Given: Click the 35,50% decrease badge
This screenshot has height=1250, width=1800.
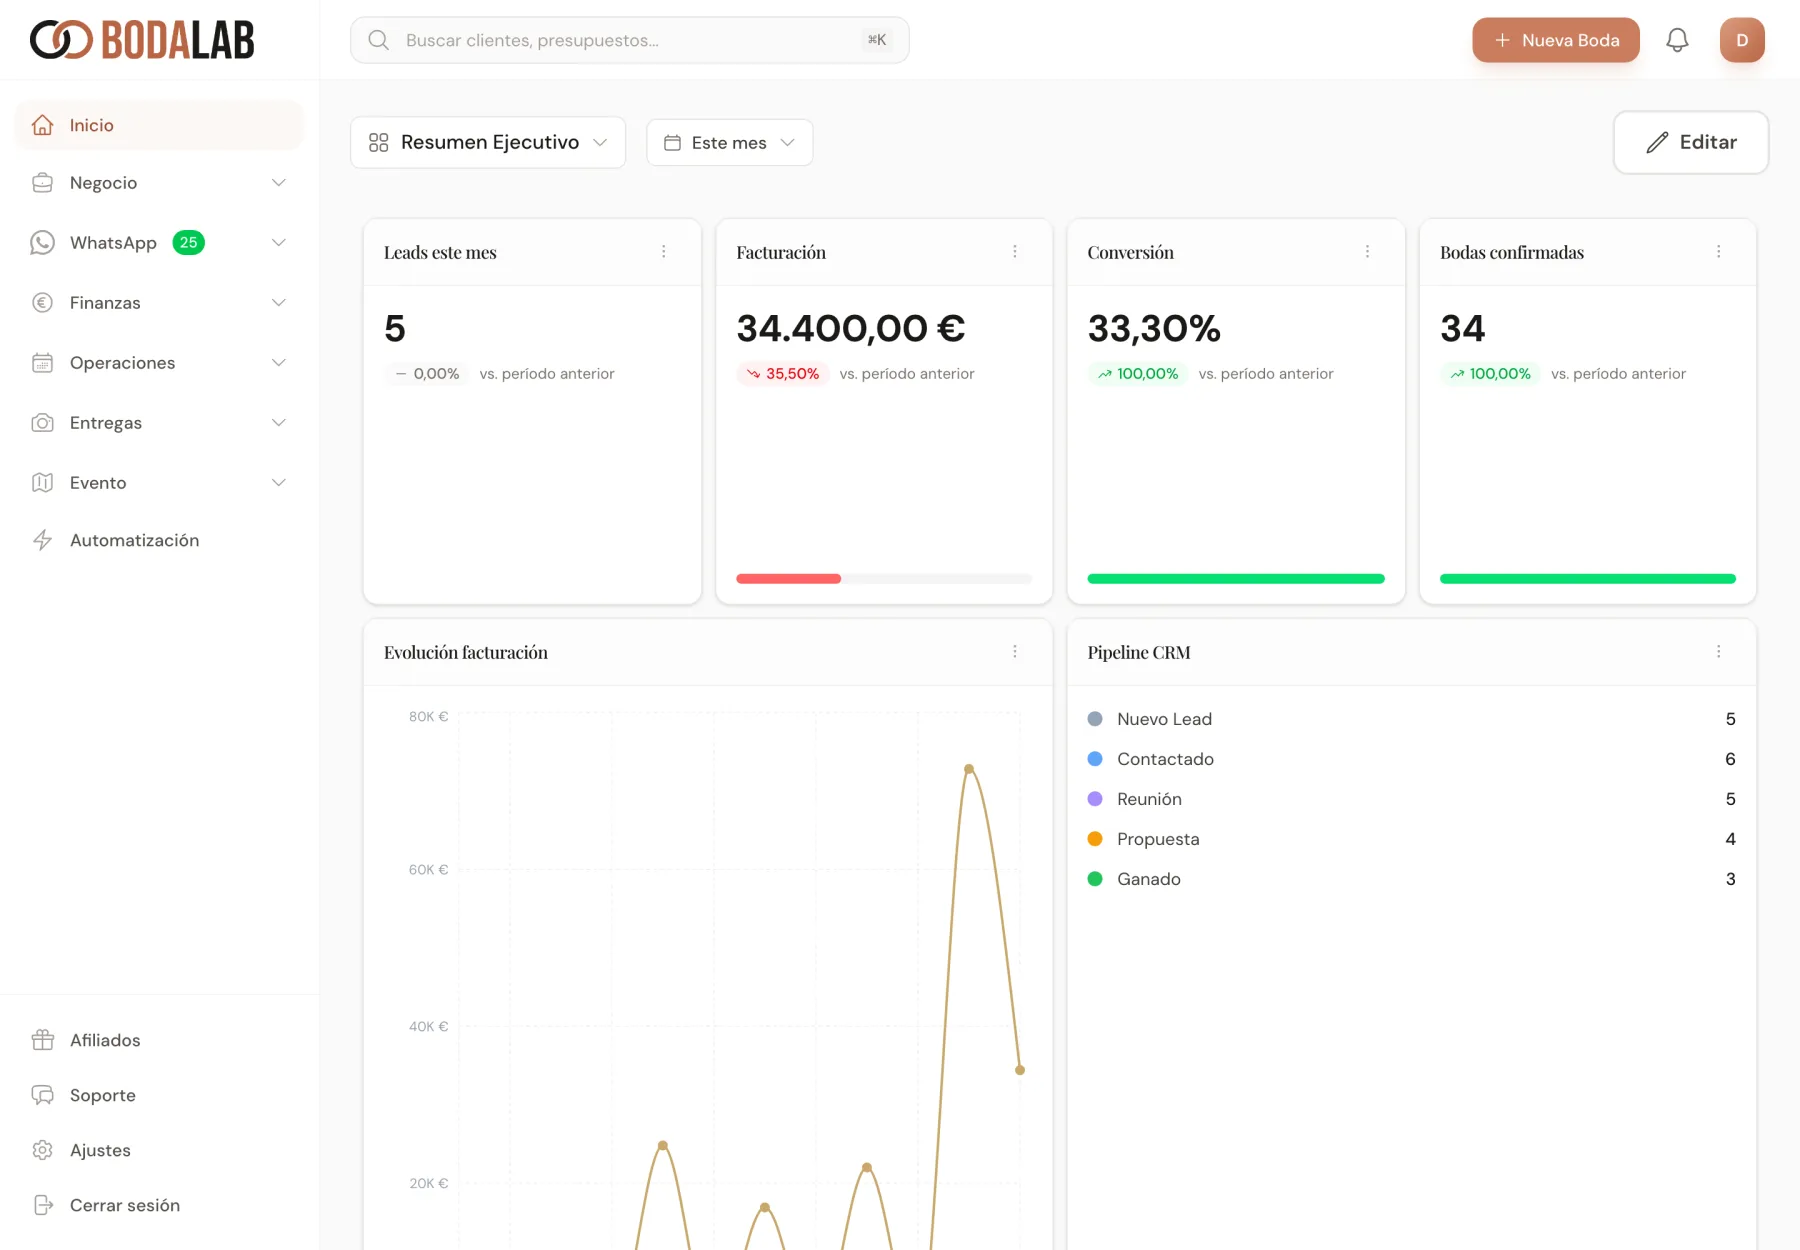Looking at the screenshot, I should pos(783,374).
